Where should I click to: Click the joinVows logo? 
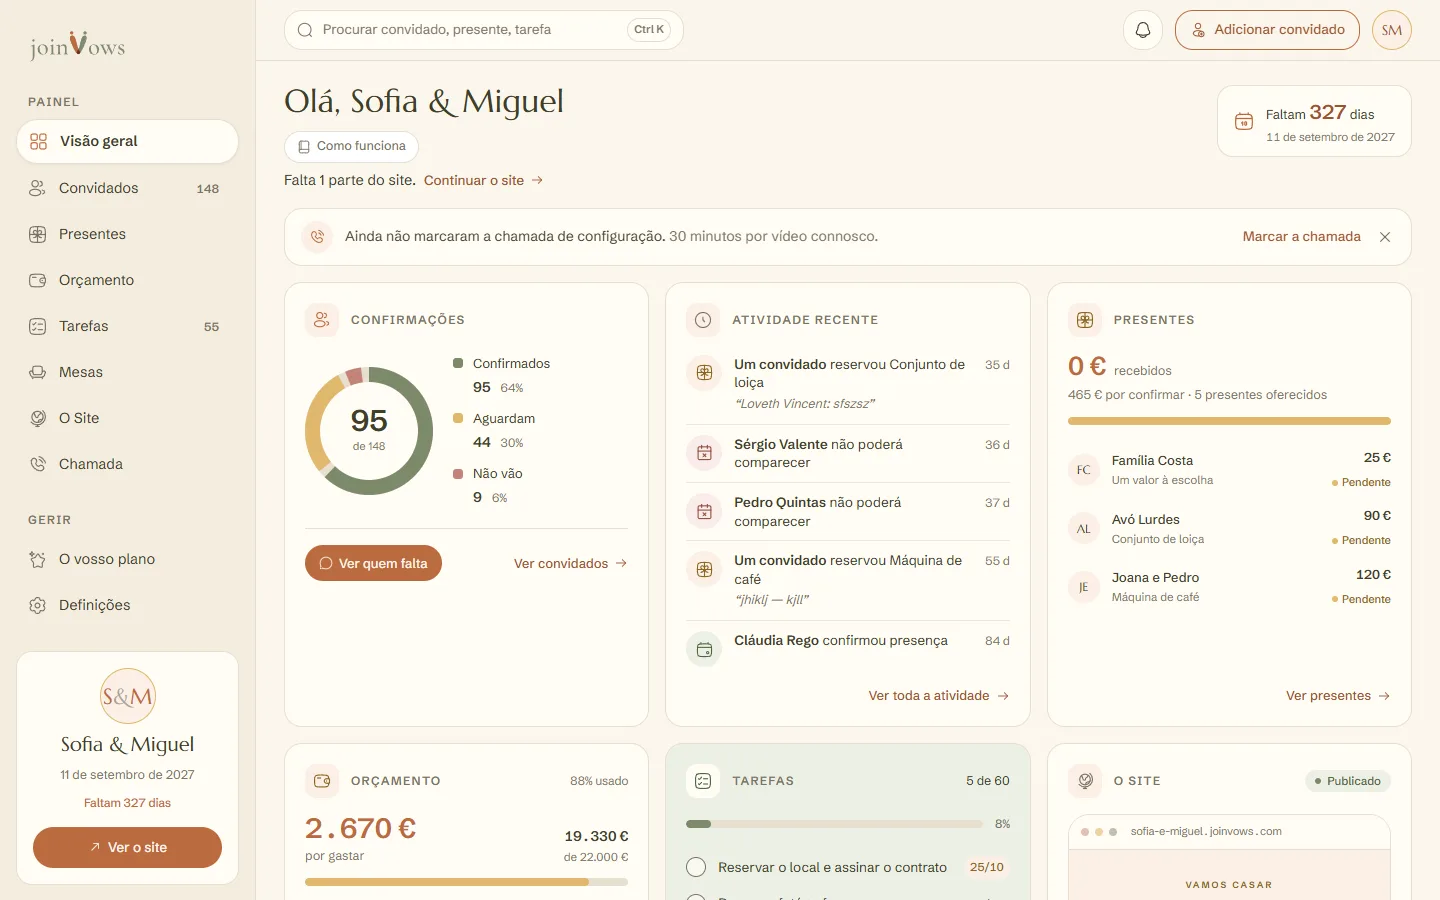(77, 45)
